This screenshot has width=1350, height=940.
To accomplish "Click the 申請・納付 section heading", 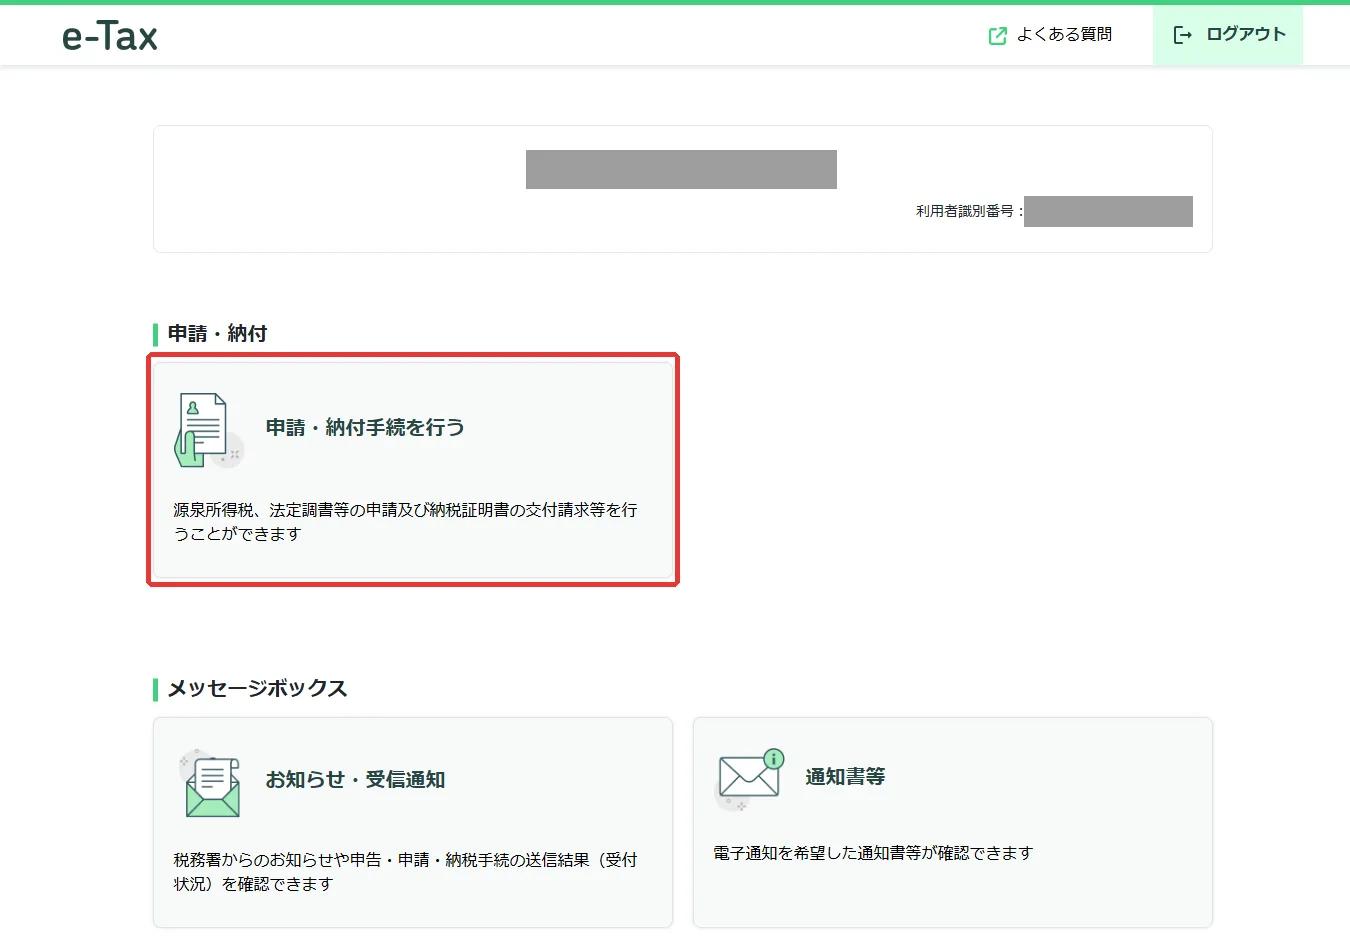I will pos(217,334).
